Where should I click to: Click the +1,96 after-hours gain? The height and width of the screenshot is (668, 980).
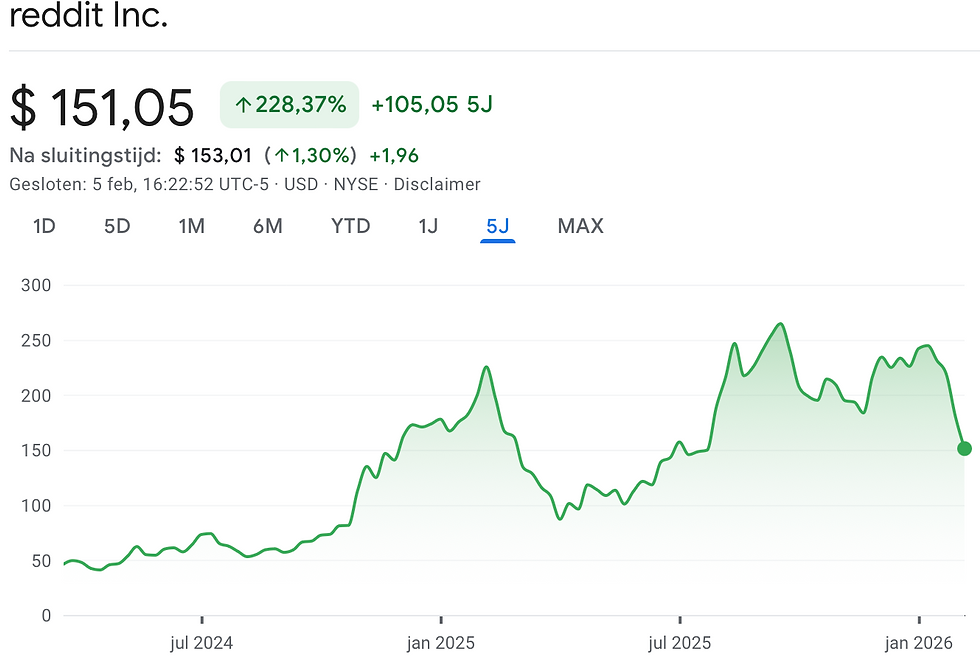click(x=394, y=155)
